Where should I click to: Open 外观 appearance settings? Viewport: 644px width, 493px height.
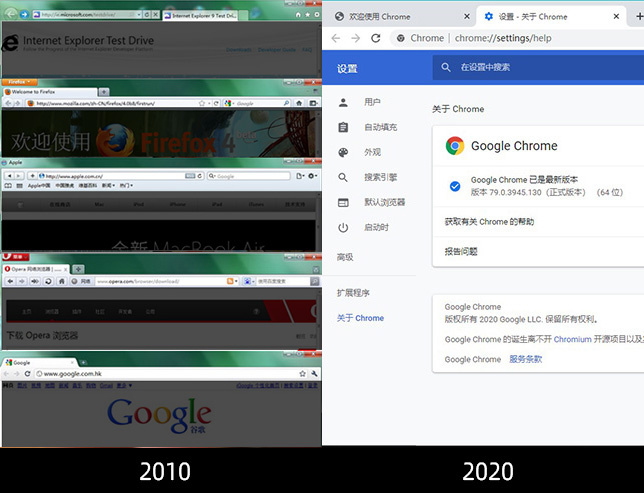point(372,152)
